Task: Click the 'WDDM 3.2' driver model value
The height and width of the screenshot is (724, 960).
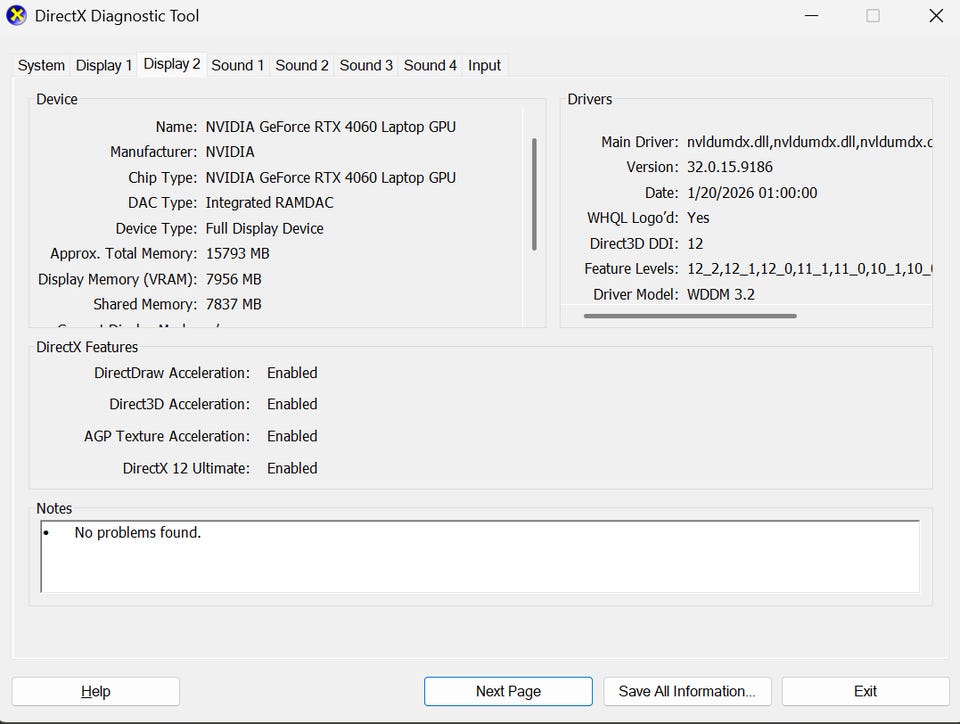Action: 721,294
